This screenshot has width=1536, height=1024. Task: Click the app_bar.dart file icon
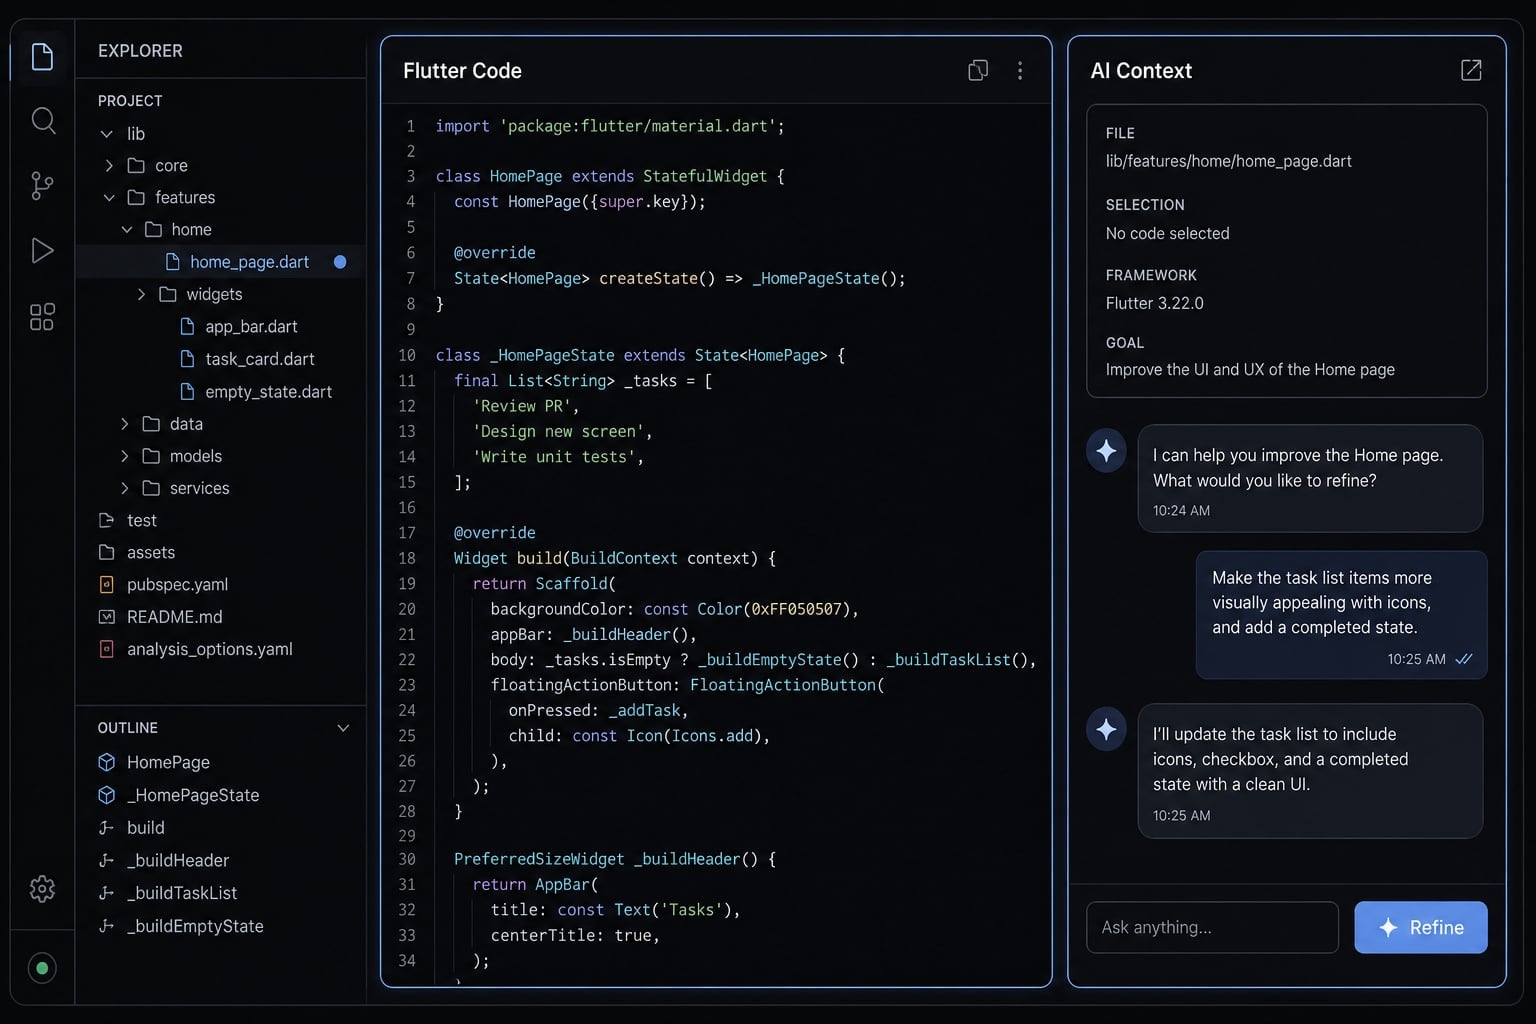pos(187,327)
